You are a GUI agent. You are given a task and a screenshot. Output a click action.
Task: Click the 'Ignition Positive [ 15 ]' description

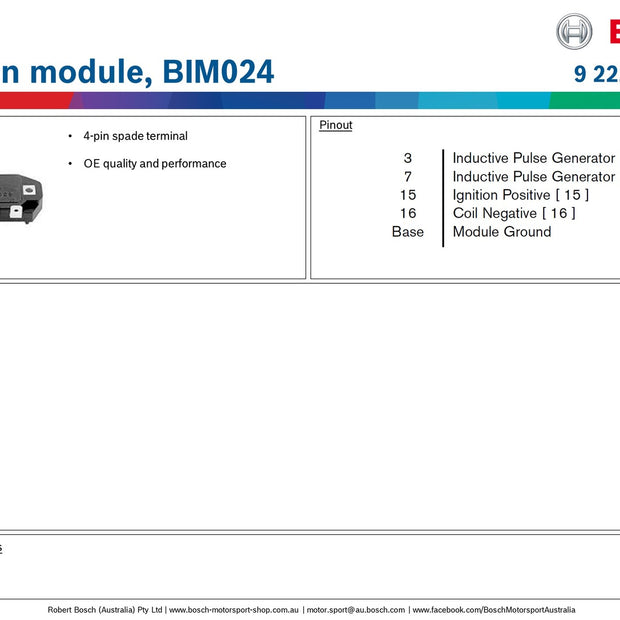pos(521,195)
